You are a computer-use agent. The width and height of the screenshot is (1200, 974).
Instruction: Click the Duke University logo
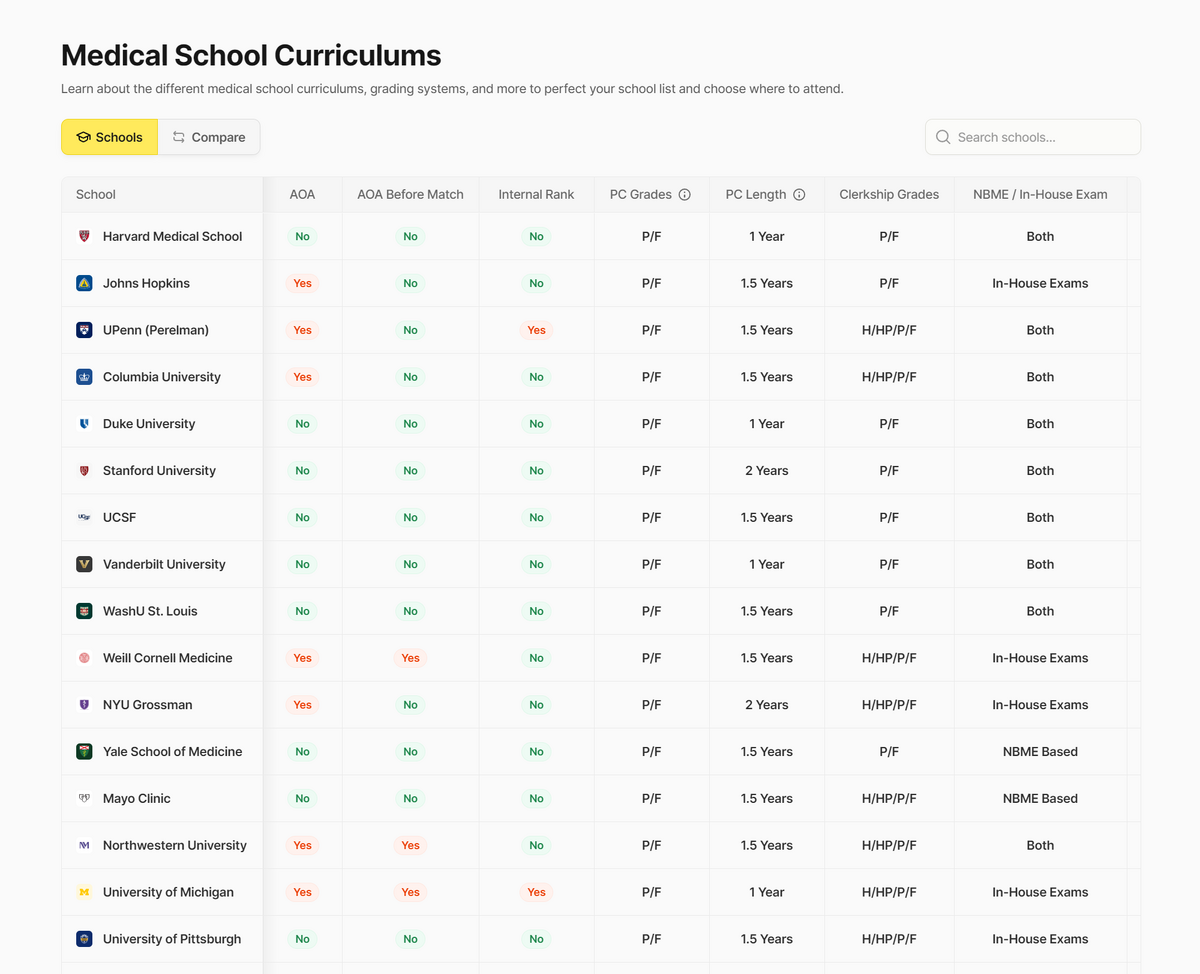click(x=84, y=424)
